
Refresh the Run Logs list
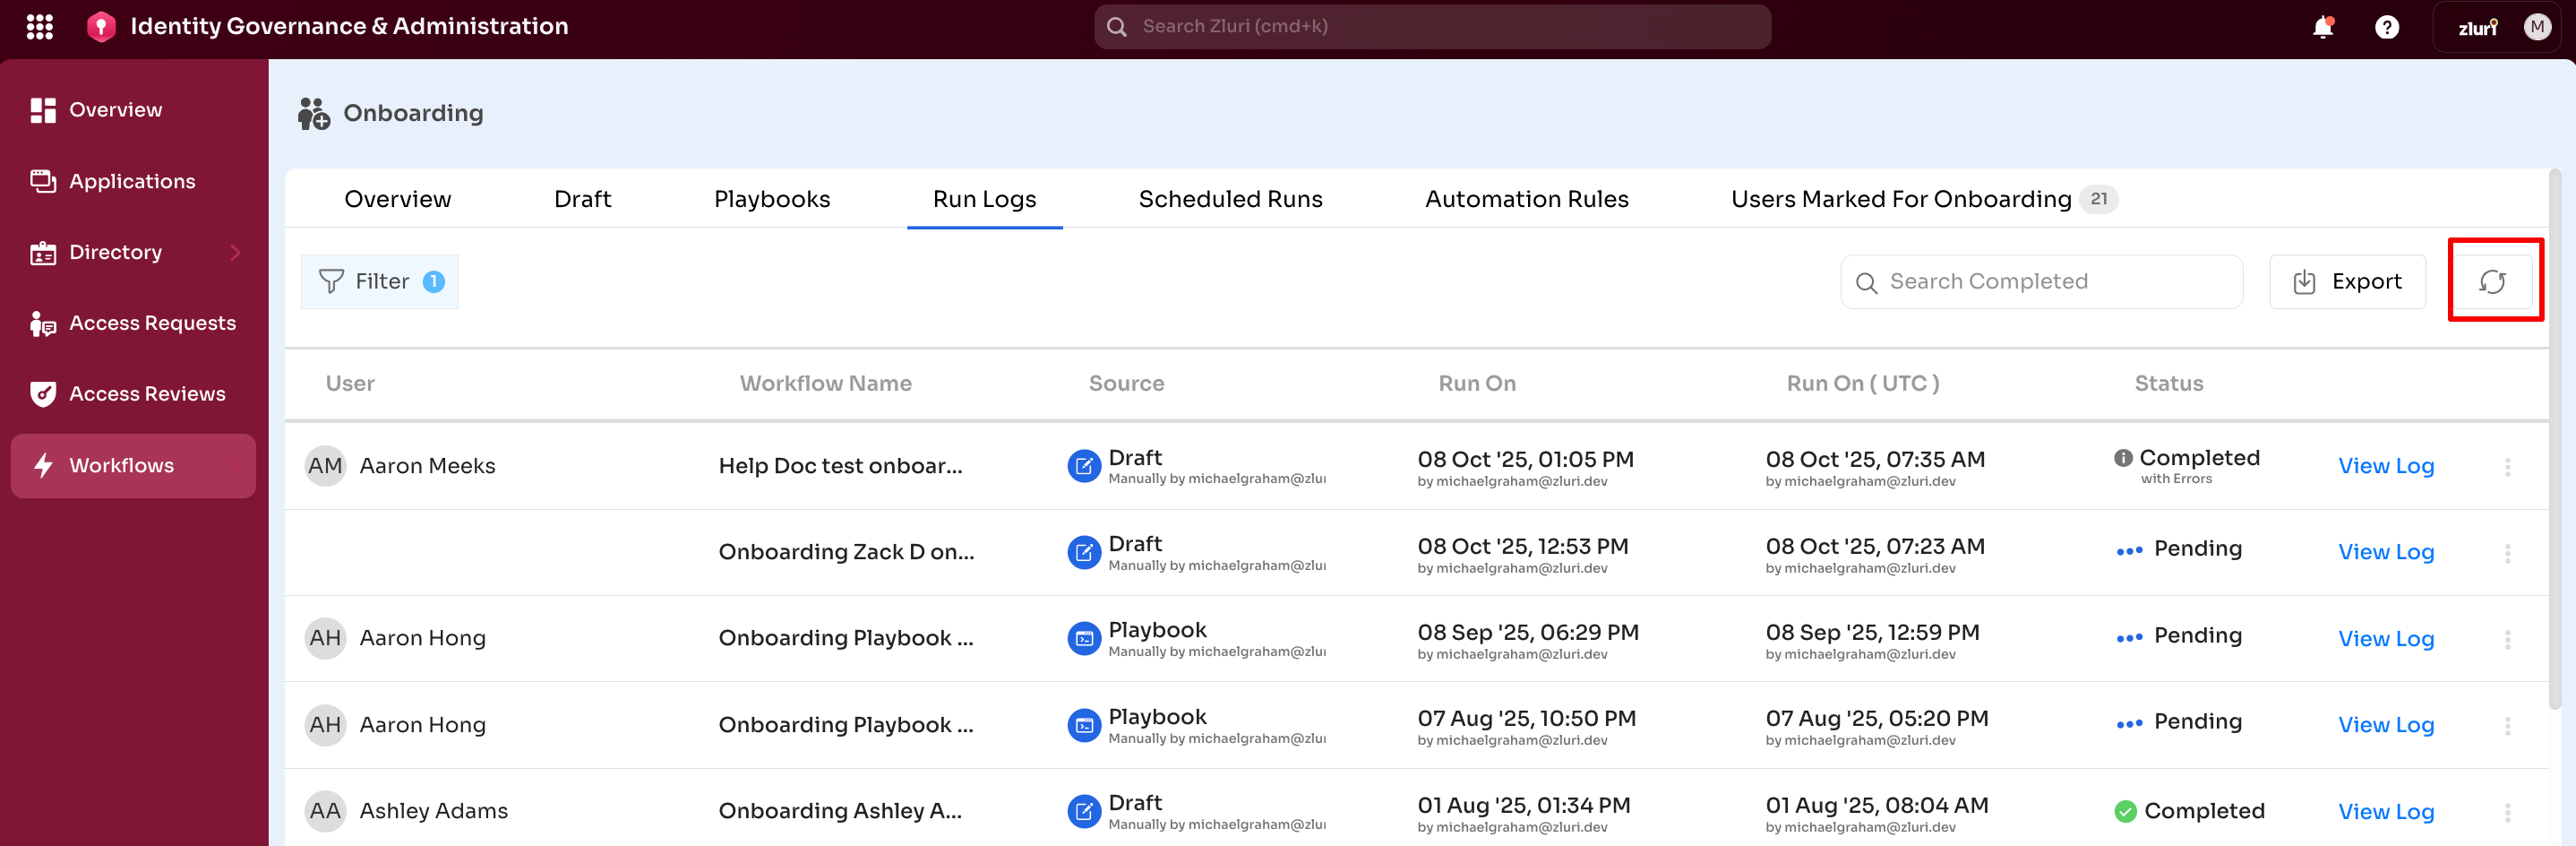click(x=2492, y=281)
